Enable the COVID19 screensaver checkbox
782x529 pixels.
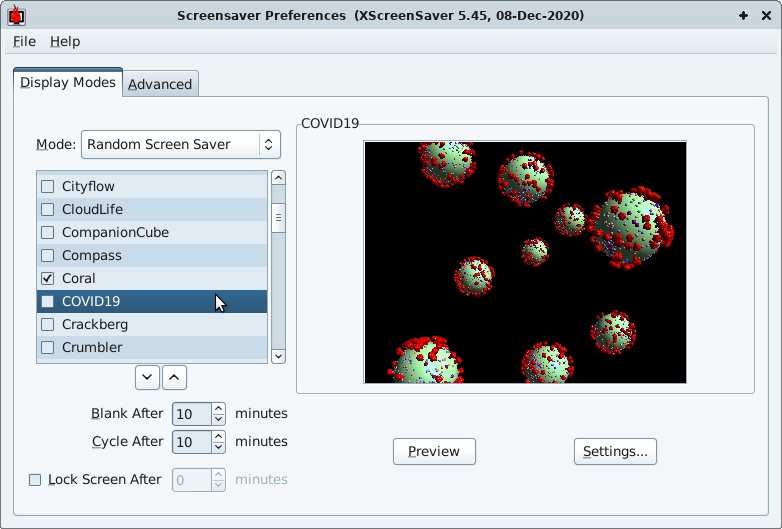pos(47,301)
